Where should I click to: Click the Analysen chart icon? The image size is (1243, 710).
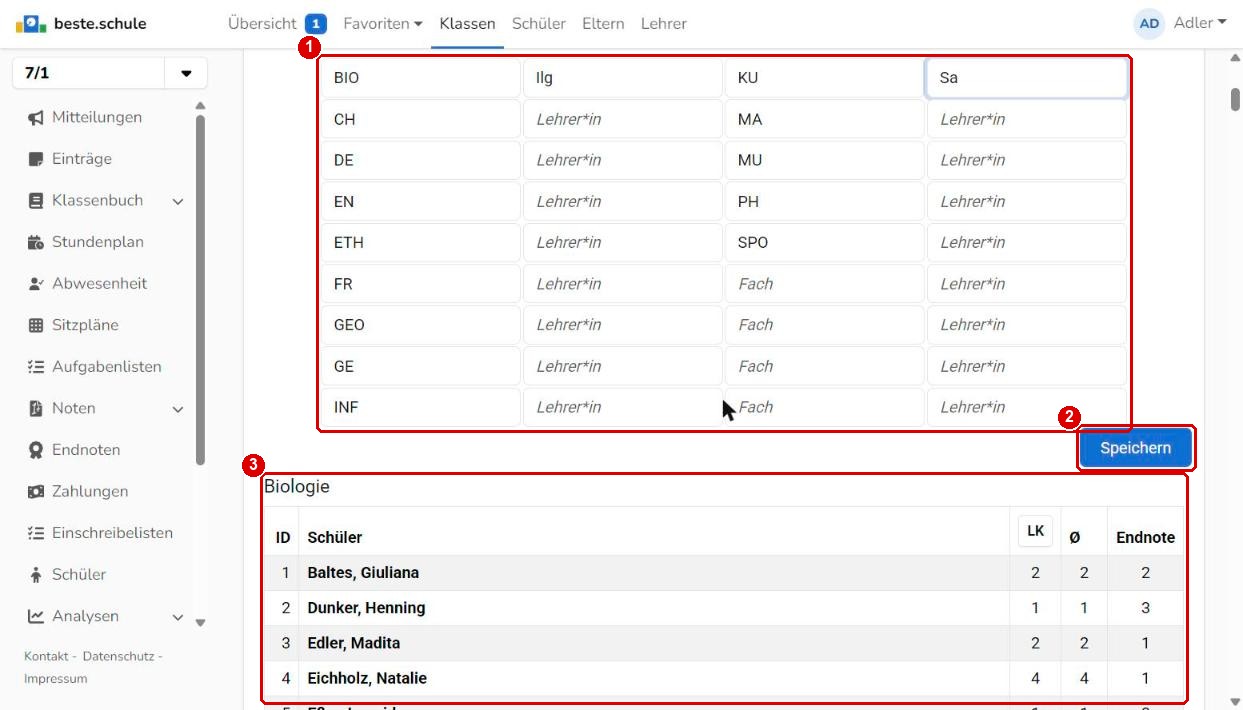tap(35, 616)
